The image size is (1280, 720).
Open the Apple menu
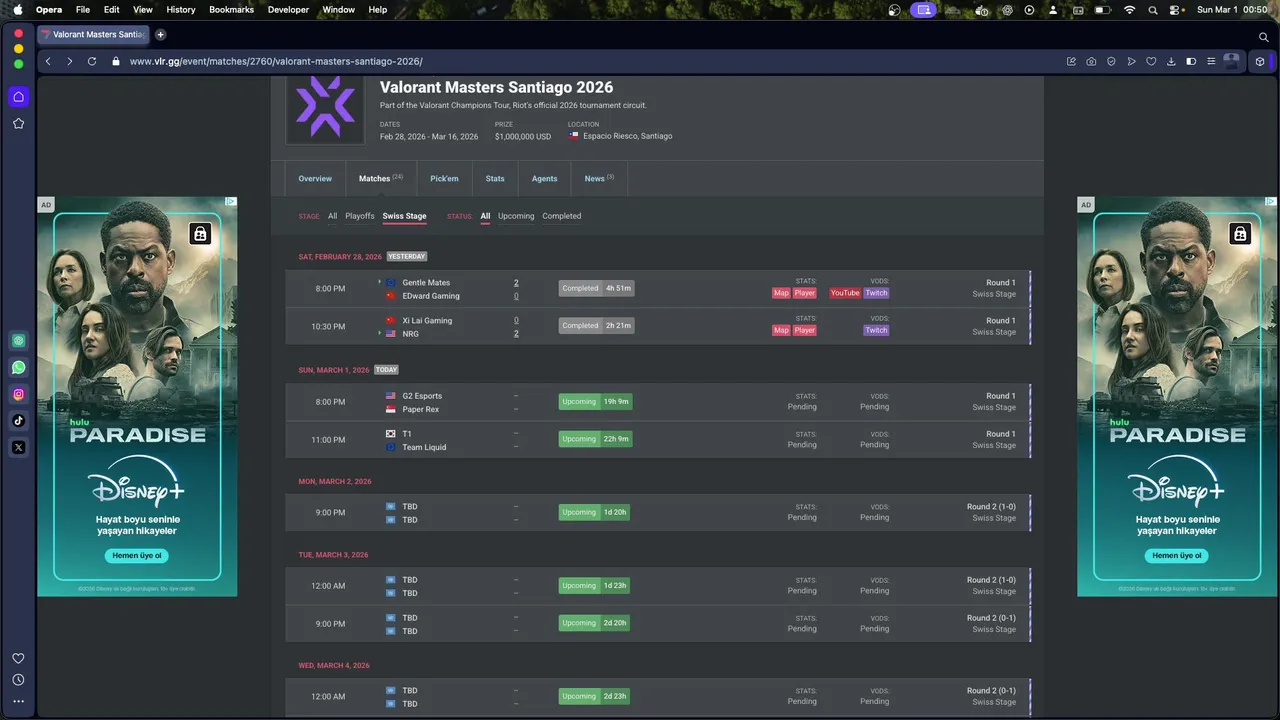pyautogui.click(x=17, y=9)
